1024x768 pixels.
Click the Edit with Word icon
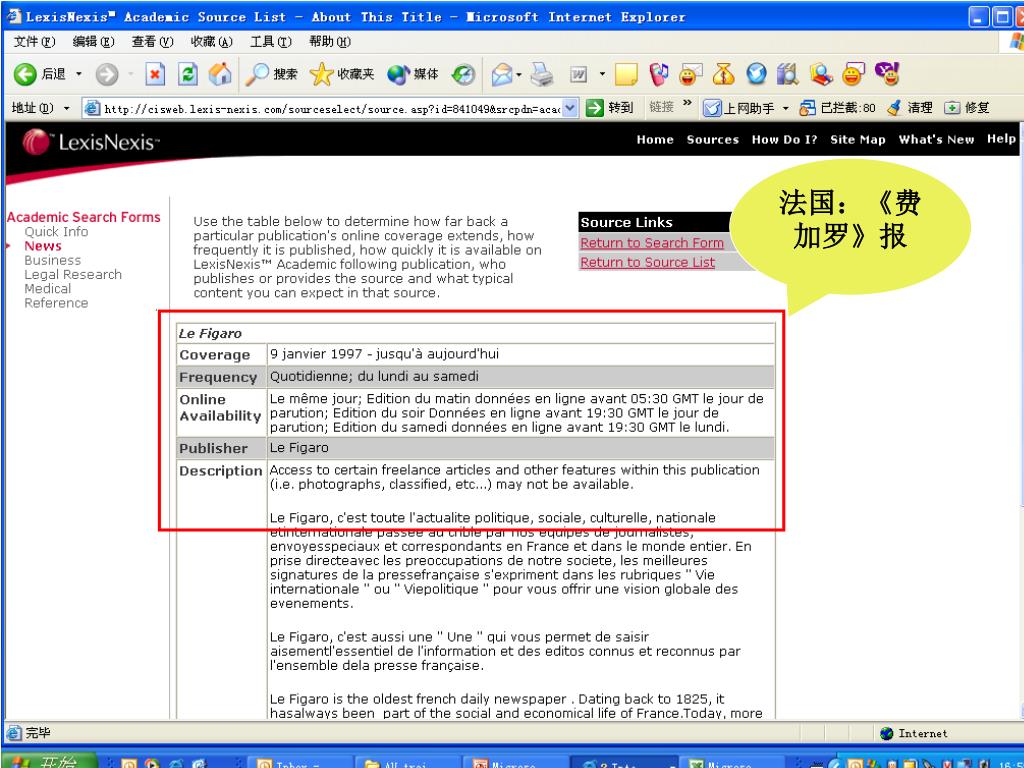click(579, 74)
